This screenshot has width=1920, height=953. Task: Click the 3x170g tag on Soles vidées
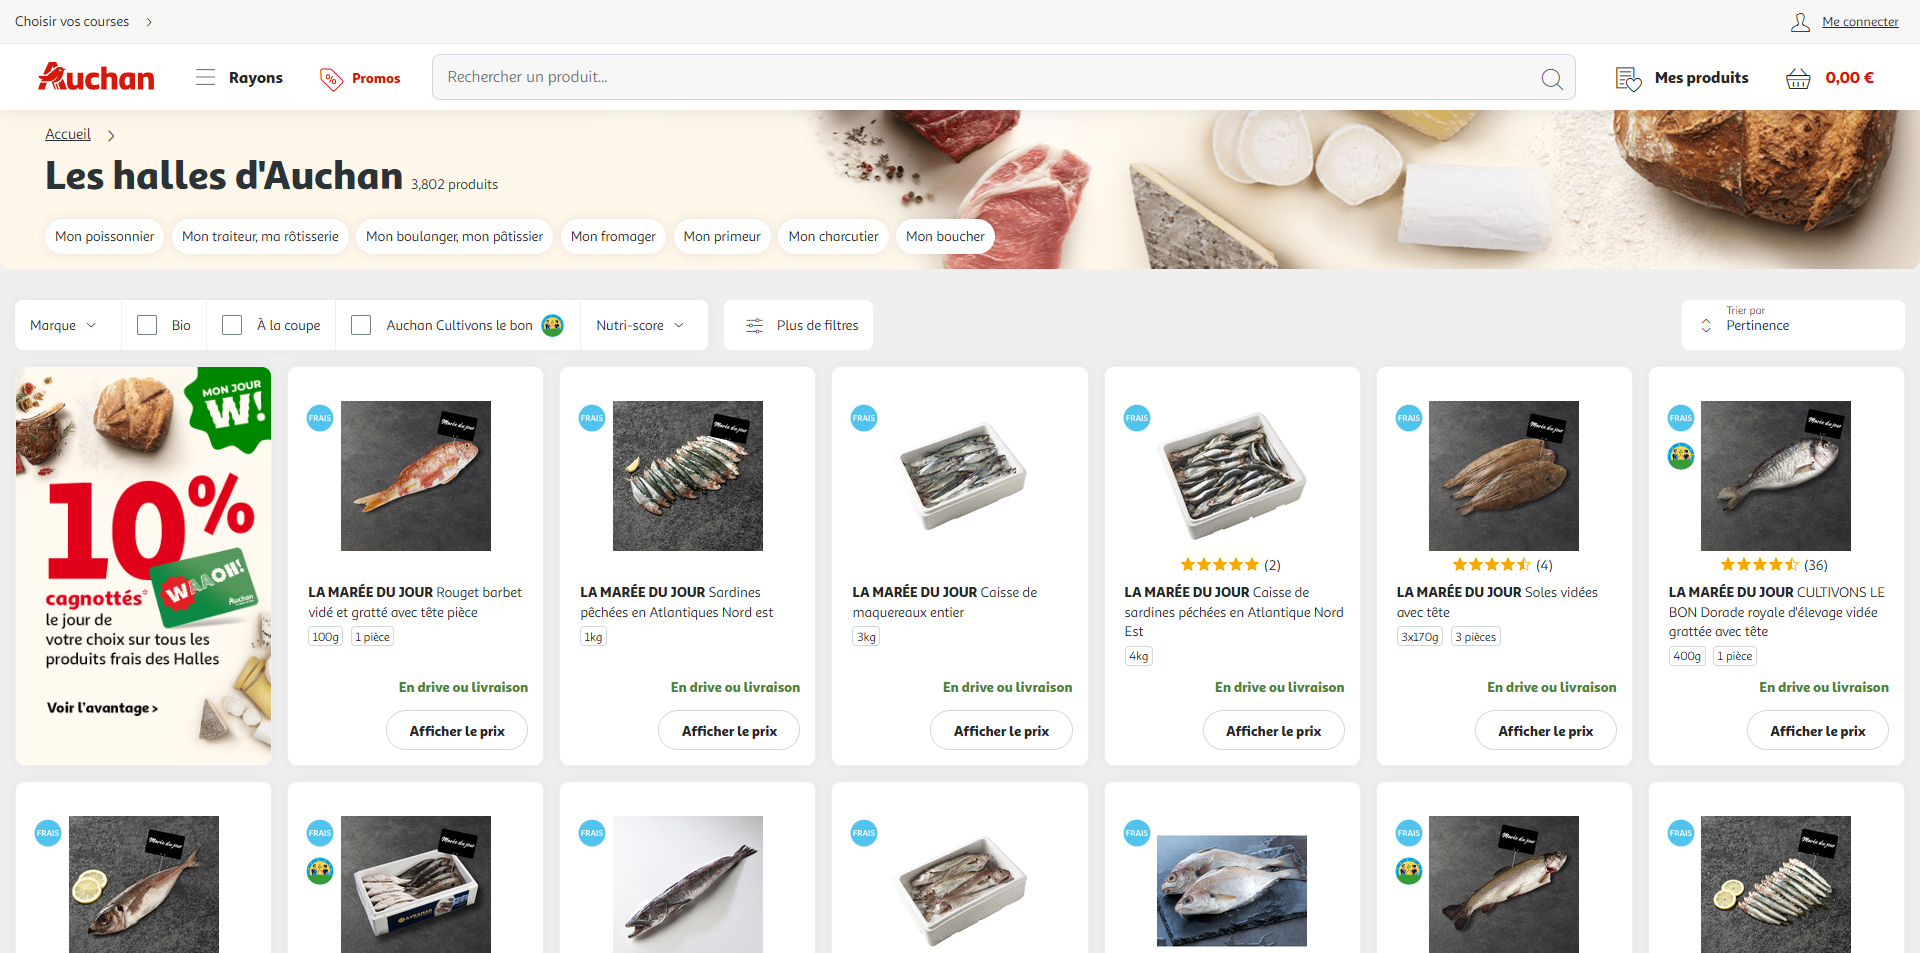point(1420,637)
